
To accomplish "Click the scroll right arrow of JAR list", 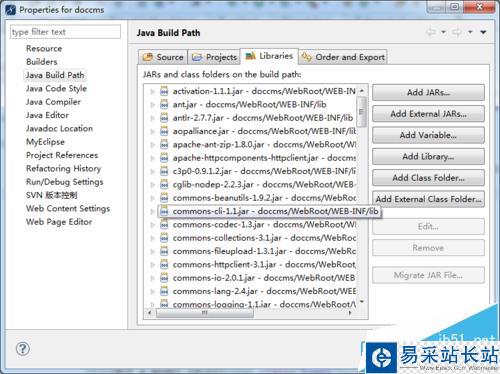I will pos(350,313).
